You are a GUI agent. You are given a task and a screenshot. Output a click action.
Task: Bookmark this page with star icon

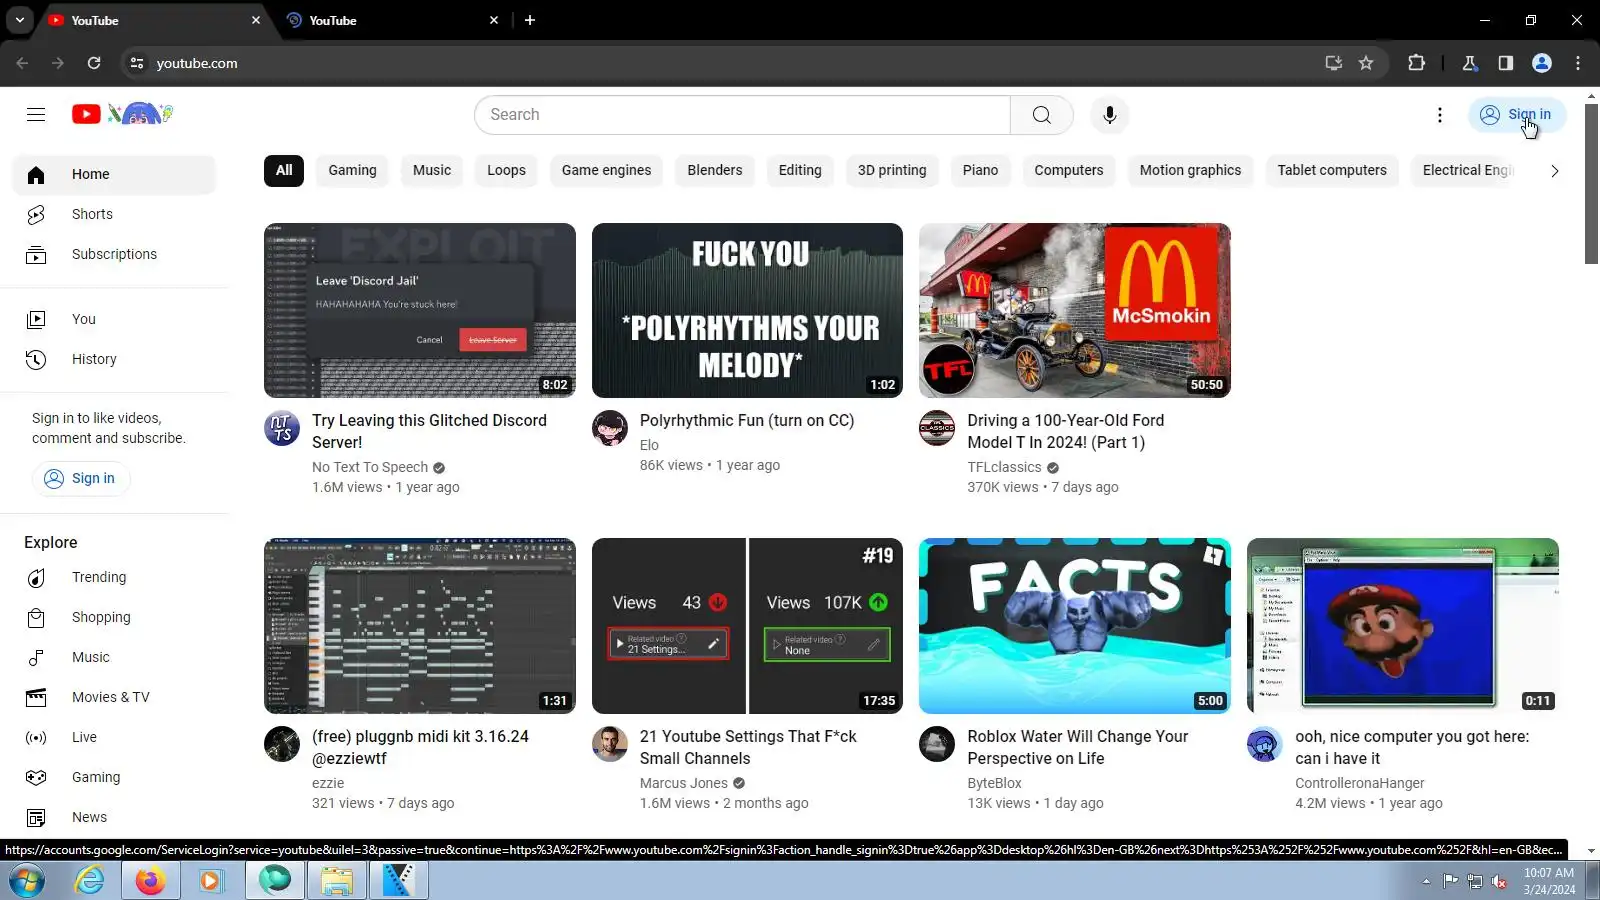1366,63
